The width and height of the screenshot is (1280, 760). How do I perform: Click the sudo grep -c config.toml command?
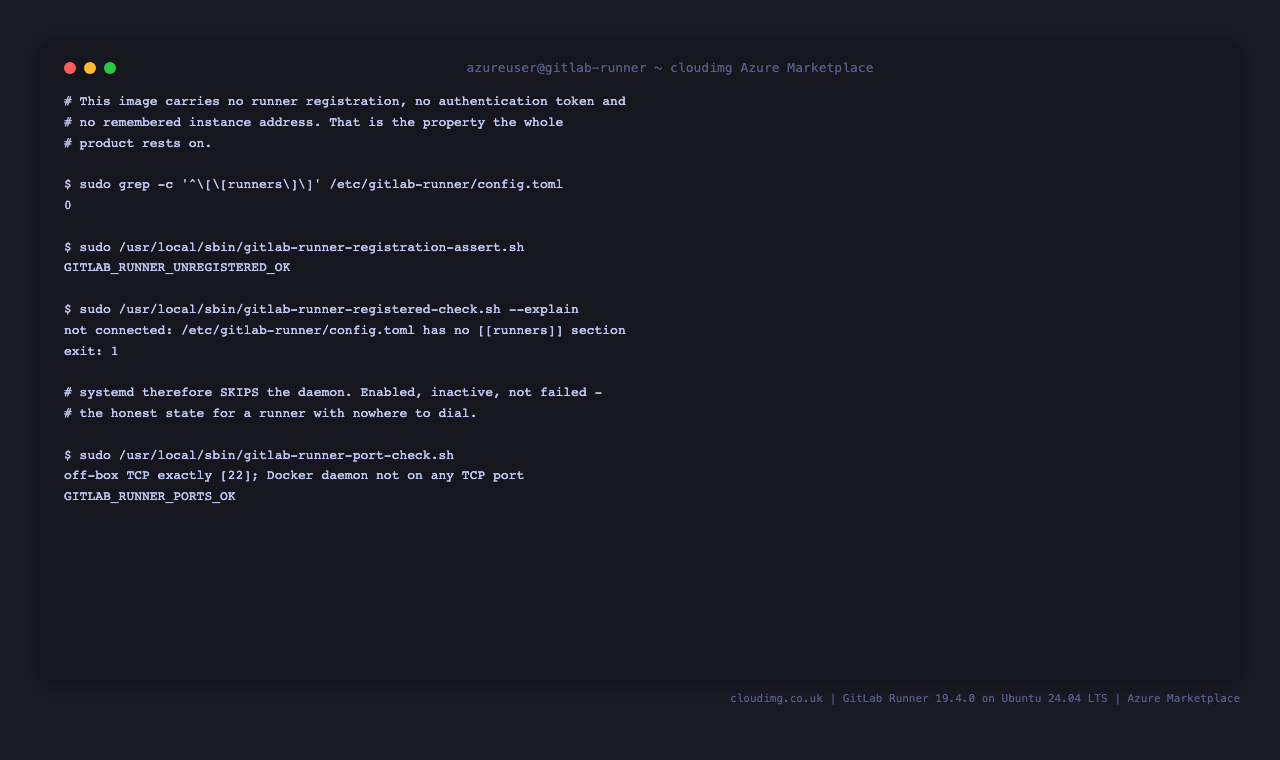[x=314, y=184]
